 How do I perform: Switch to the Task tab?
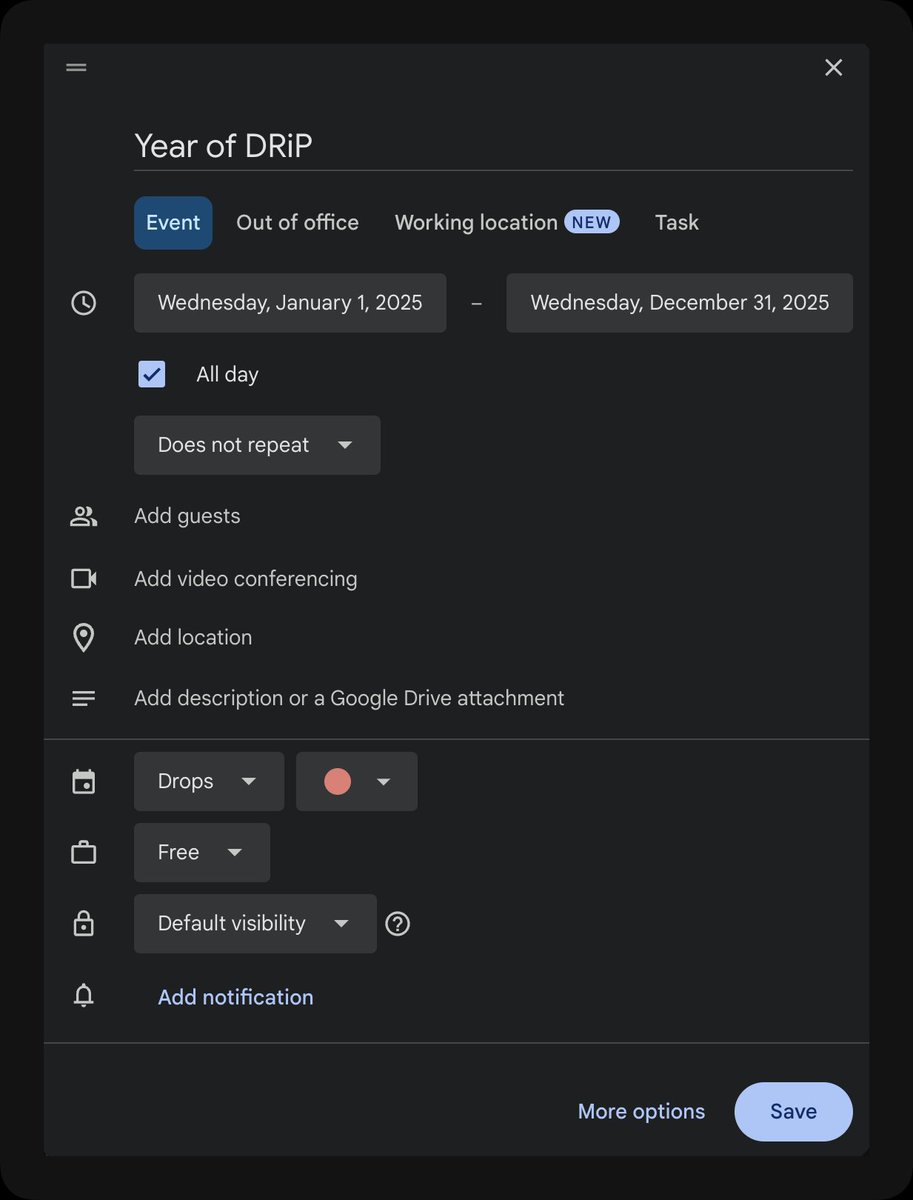[677, 222]
